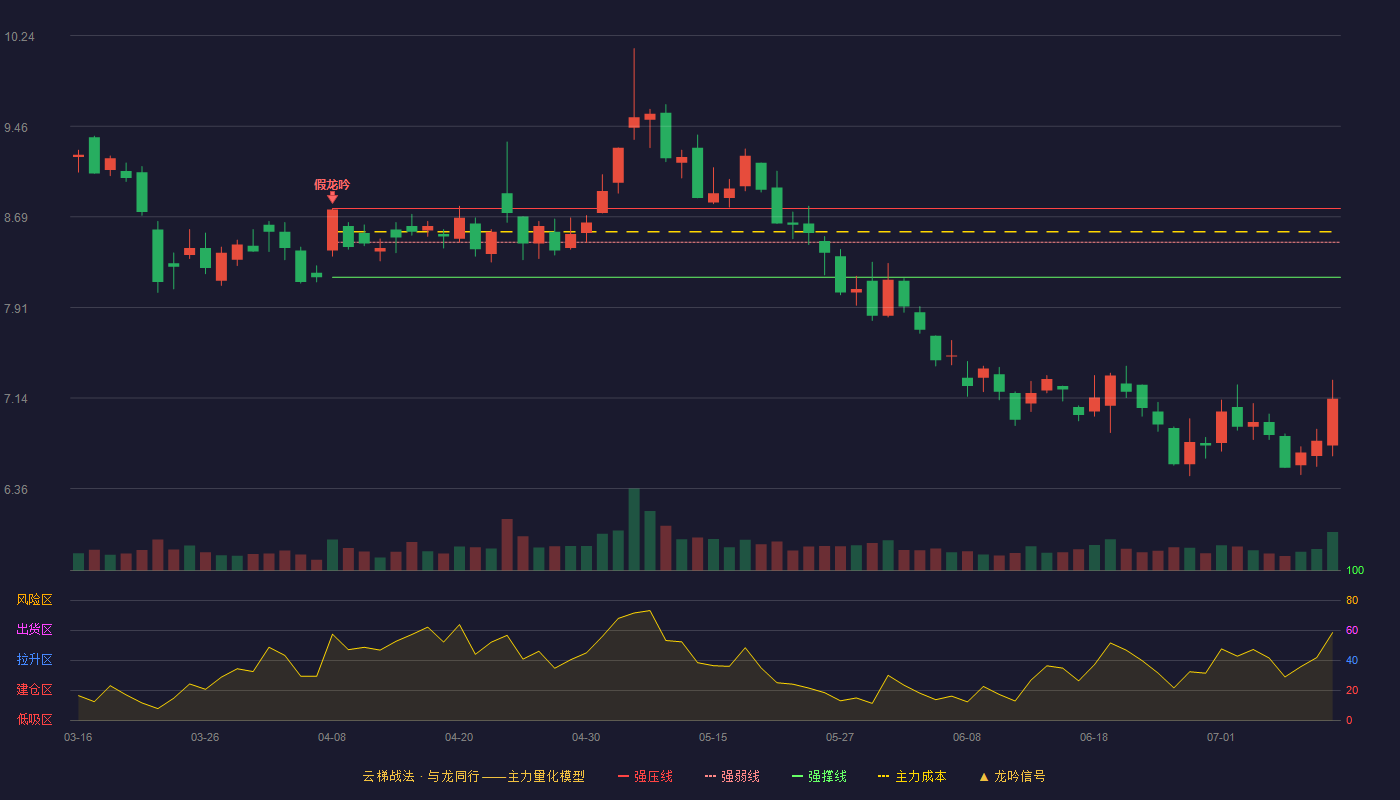Click the red candle under the 假龙吟 marker
This screenshot has width=1400, height=800.
pyautogui.click(x=332, y=230)
